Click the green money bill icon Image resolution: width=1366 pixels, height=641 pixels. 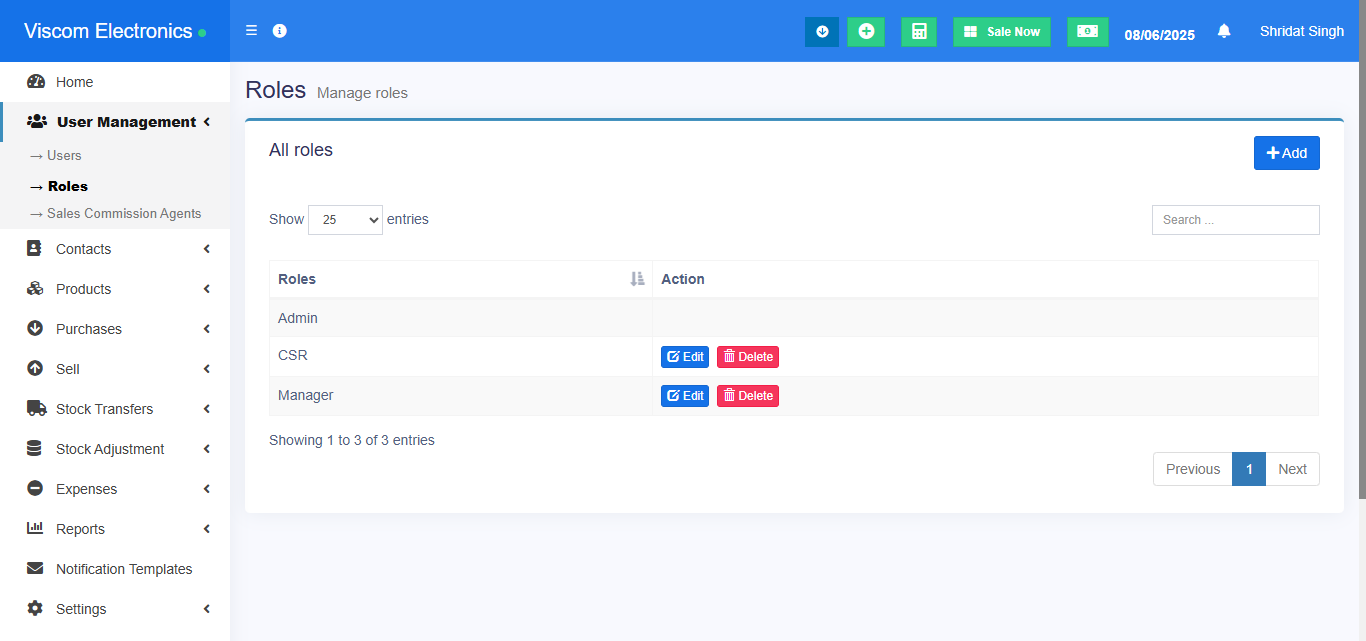coord(1087,32)
